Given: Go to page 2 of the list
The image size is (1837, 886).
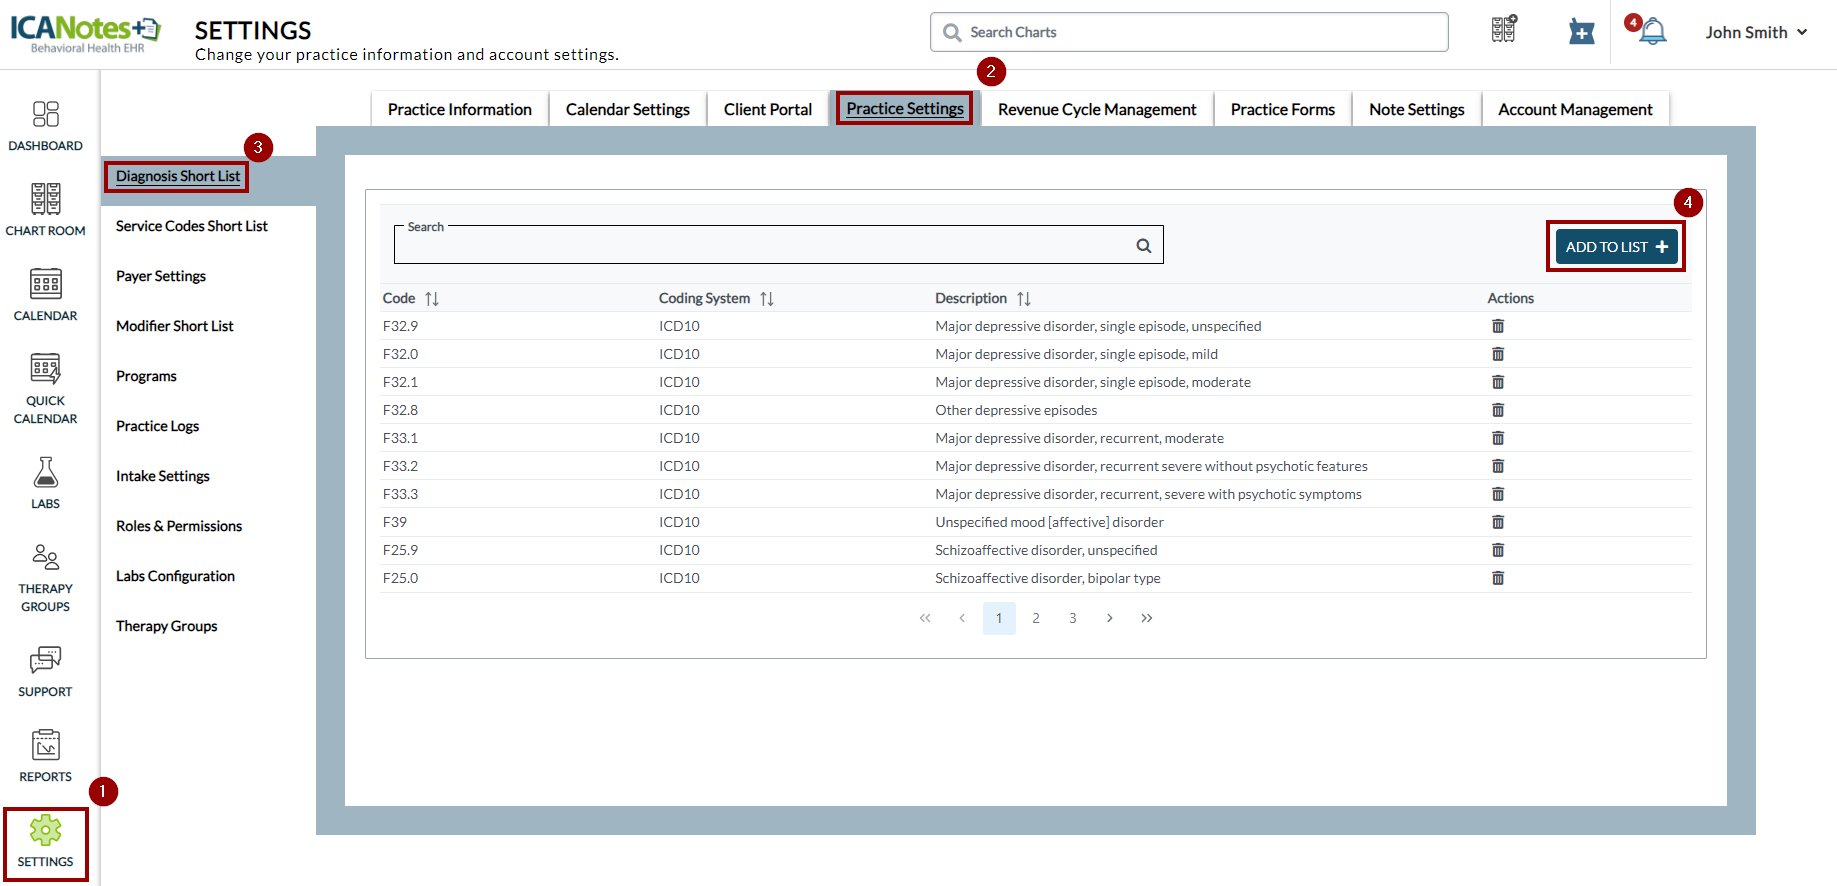Looking at the screenshot, I should coord(1036,618).
